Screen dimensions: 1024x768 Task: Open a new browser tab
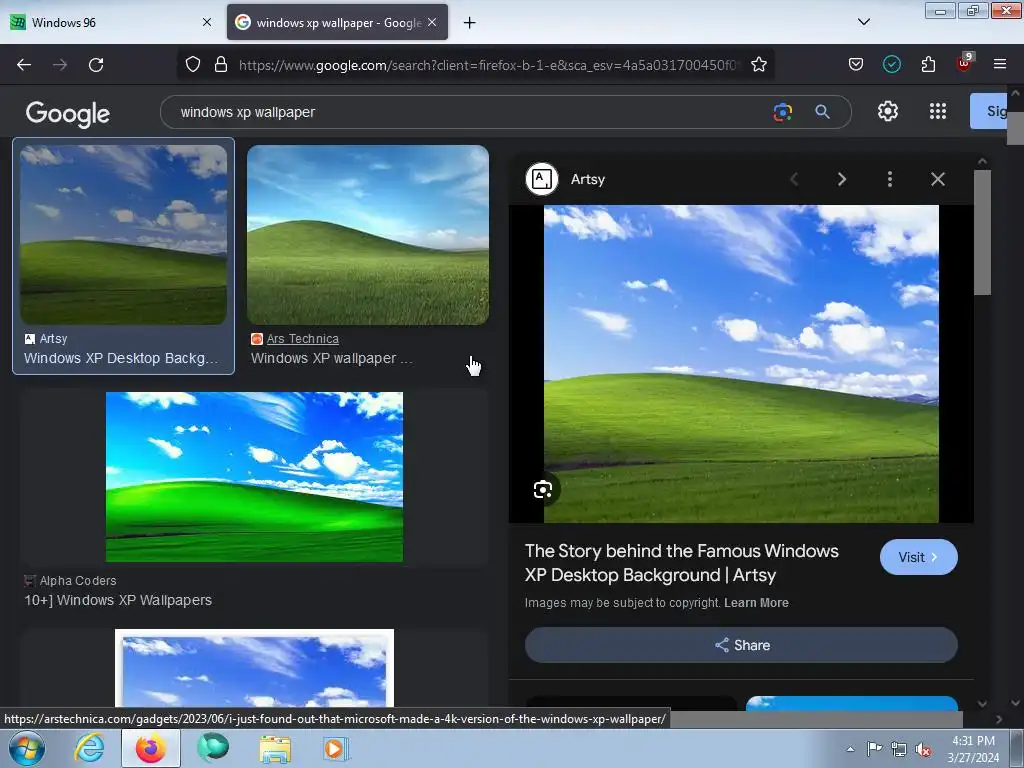(469, 22)
